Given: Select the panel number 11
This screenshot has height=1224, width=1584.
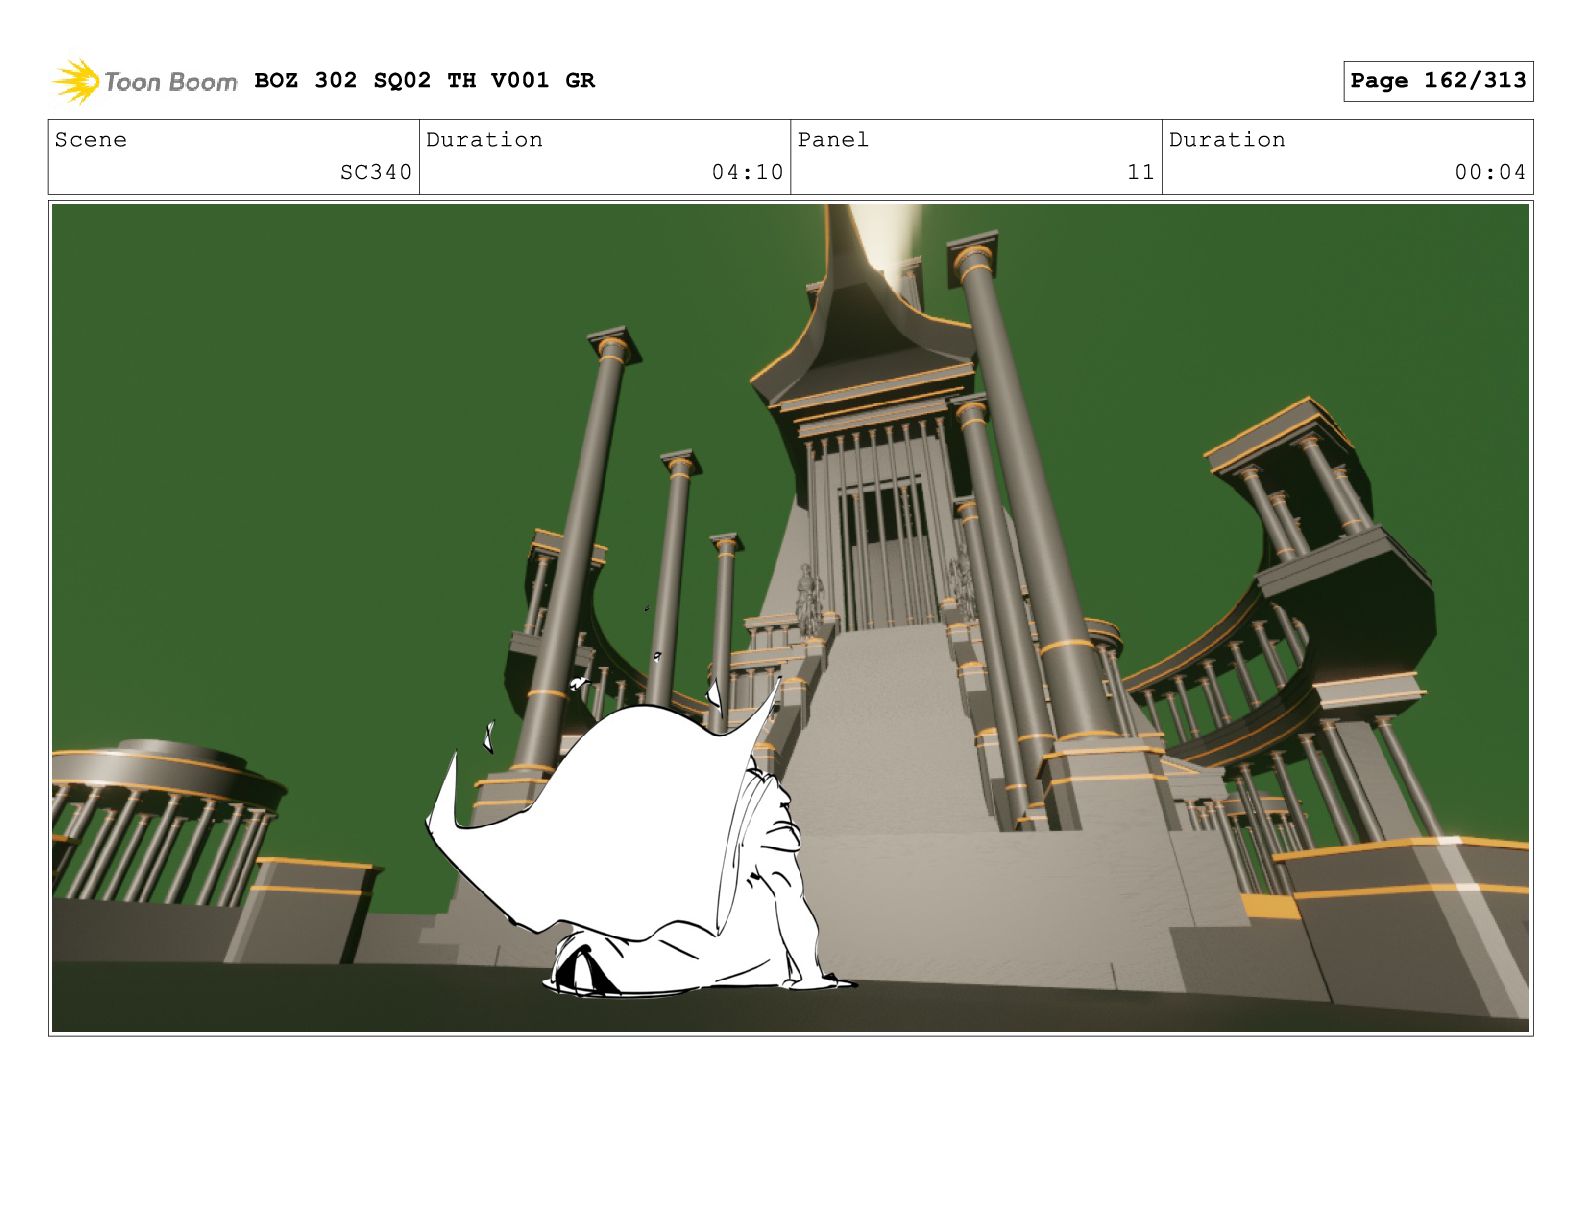Looking at the screenshot, I should 1140,172.
